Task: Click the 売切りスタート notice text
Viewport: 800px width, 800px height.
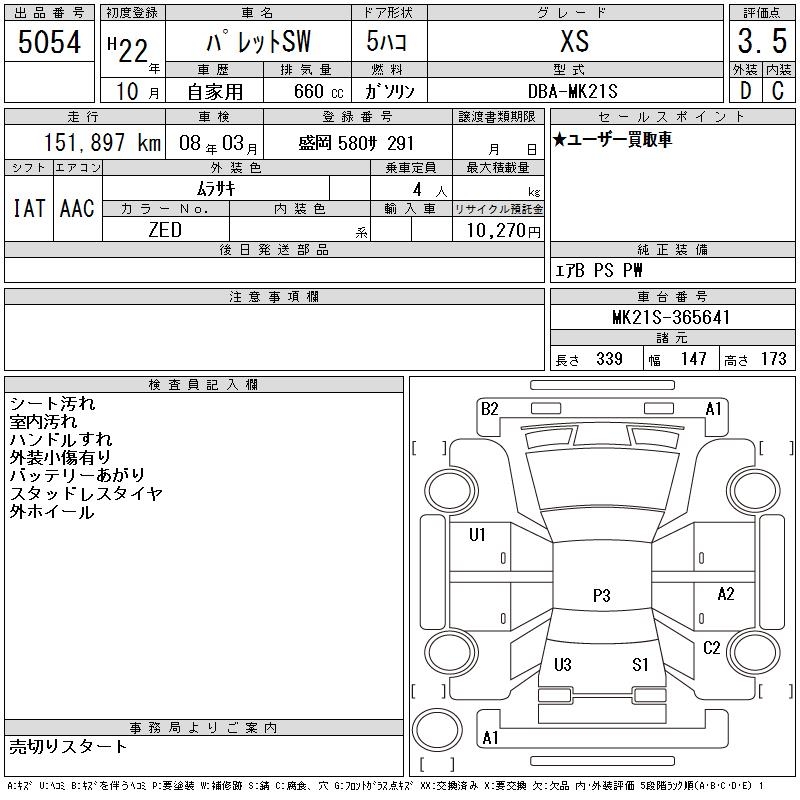Action: 69,746
